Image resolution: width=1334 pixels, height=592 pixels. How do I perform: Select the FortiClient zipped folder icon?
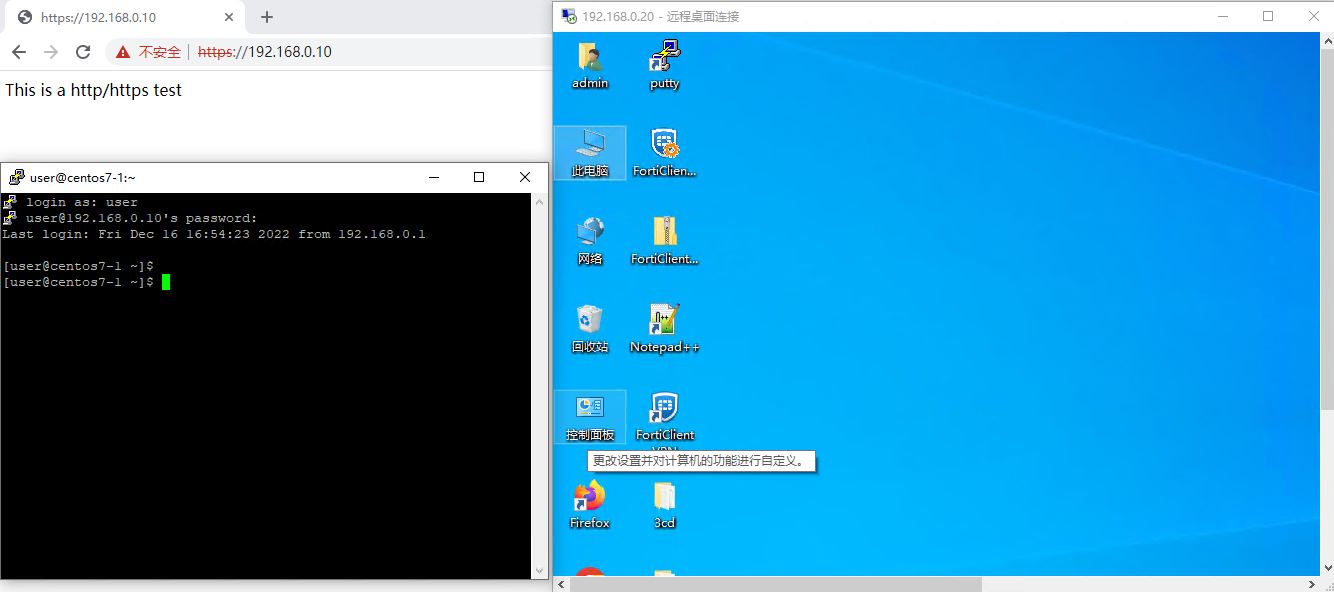(665, 235)
